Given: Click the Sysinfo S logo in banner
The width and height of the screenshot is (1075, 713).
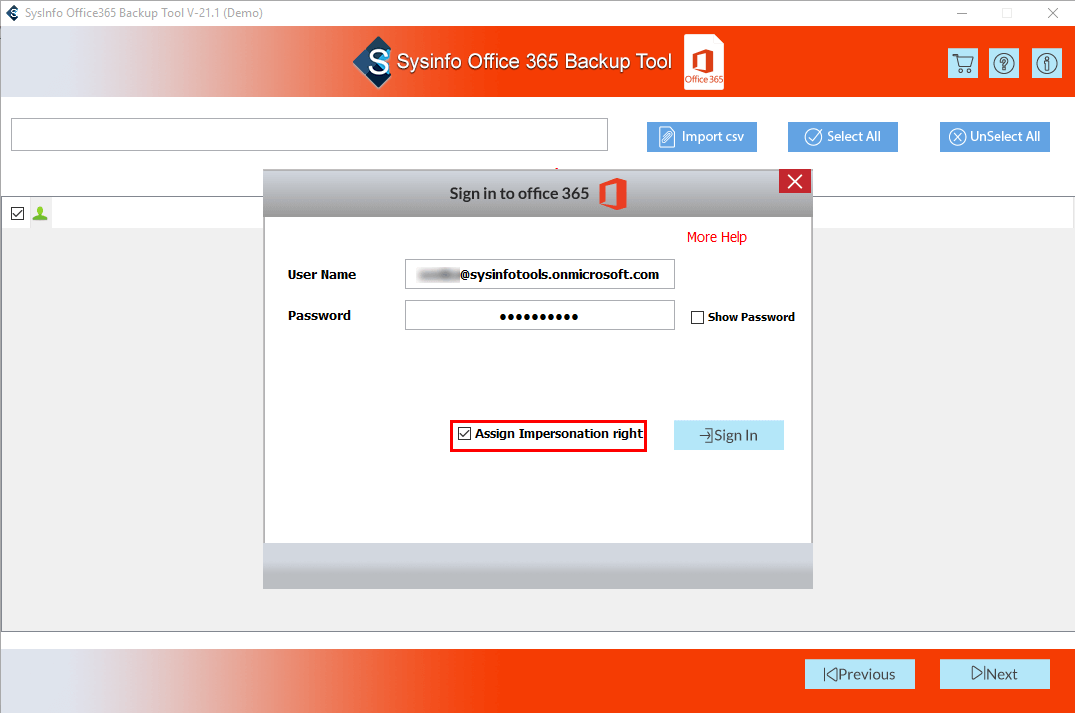Looking at the screenshot, I should [x=374, y=62].
